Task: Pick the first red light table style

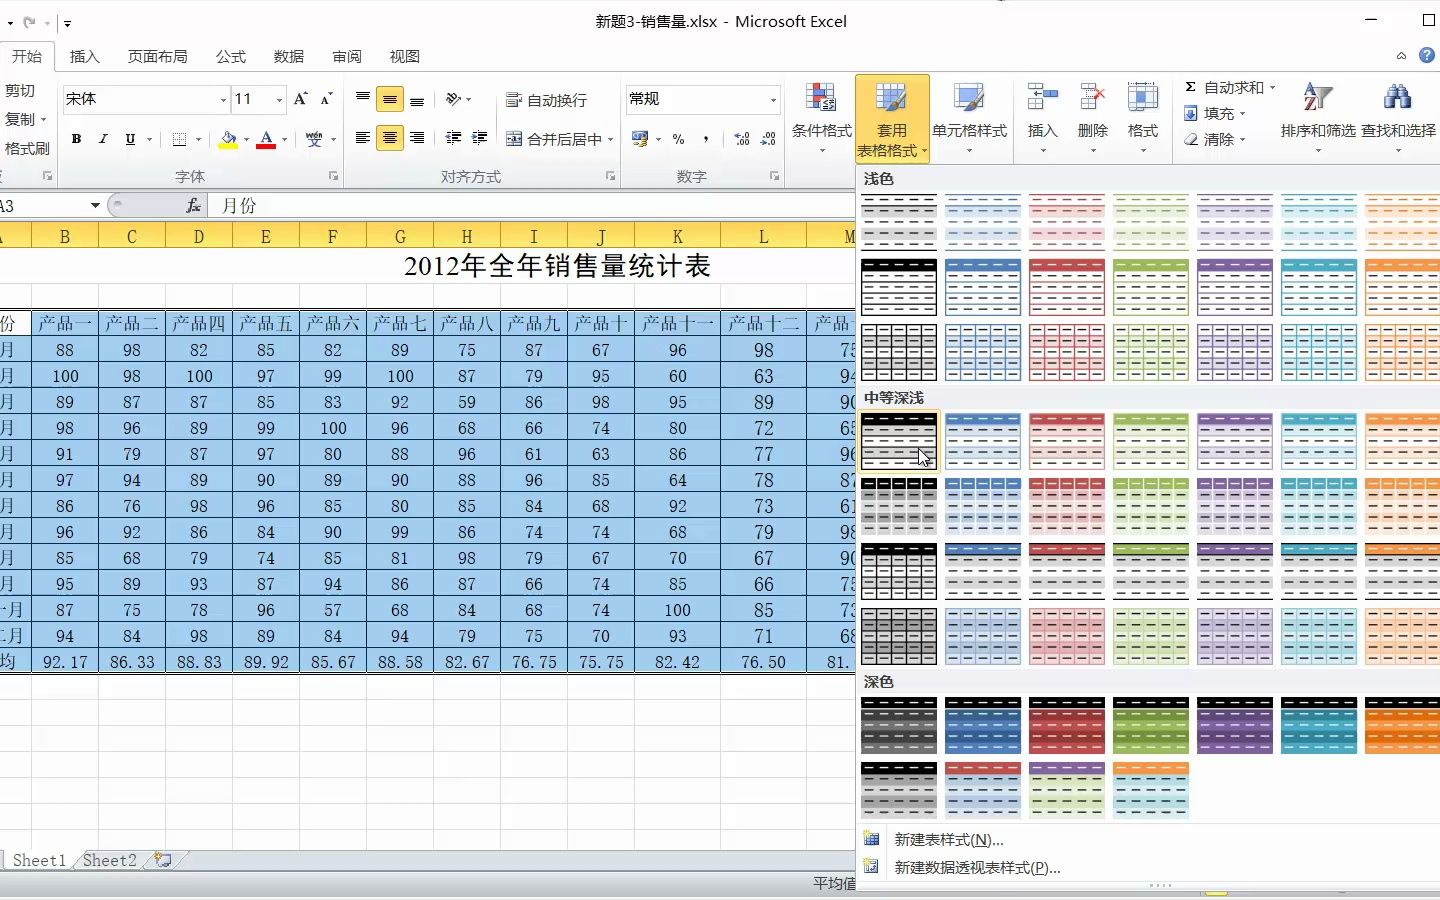Action: tap(1067, 222)
